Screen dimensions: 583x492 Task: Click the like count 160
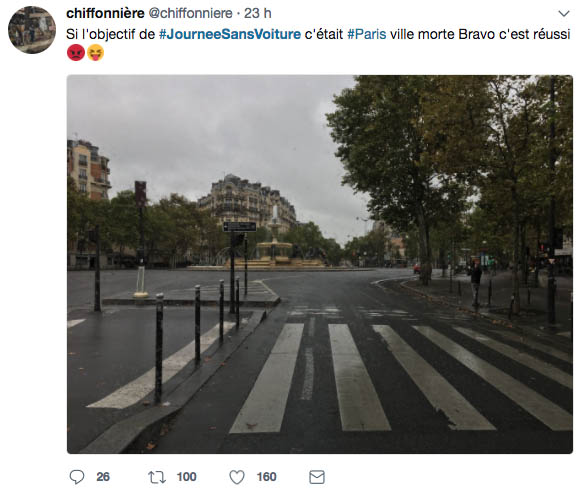click(x=266, y=477)
